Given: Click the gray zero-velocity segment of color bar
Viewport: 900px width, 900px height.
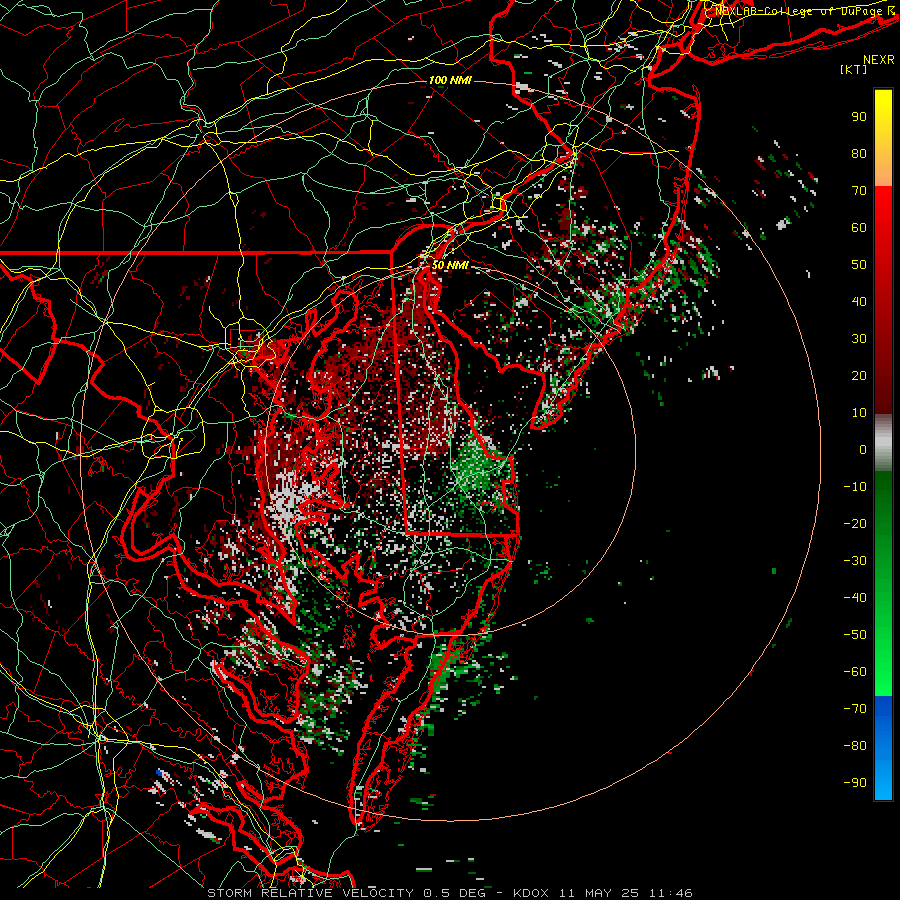Looking at the screenshot, I should point(883,443).
